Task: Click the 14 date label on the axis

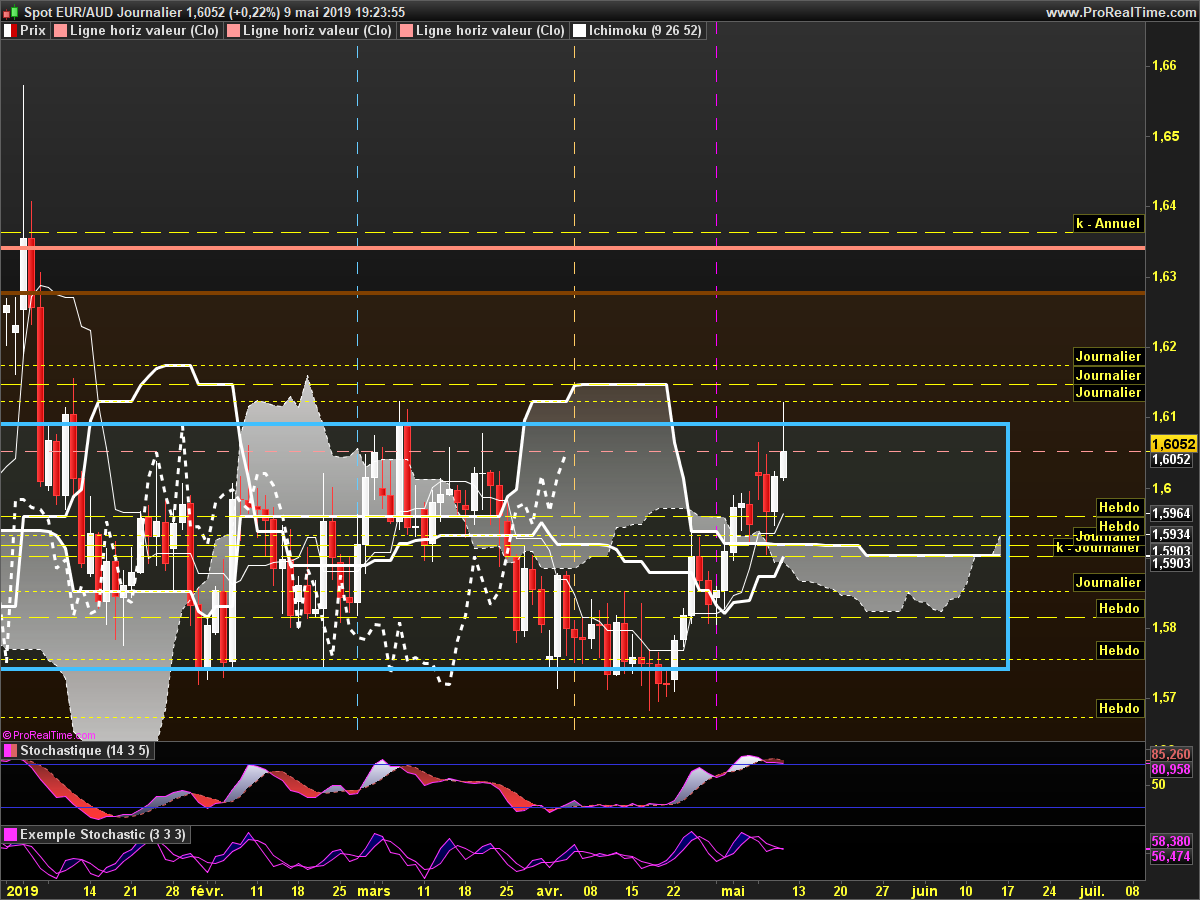Action: pos(90,890)
